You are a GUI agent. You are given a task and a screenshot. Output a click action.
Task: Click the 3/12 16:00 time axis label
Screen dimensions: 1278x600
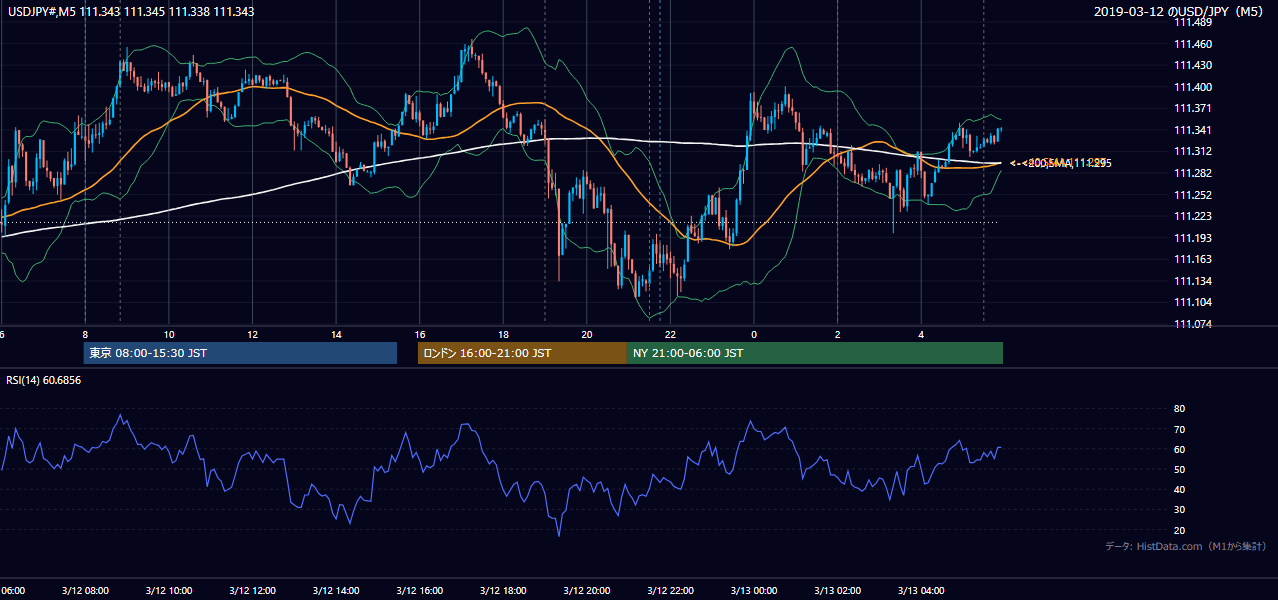pos(419,591)
